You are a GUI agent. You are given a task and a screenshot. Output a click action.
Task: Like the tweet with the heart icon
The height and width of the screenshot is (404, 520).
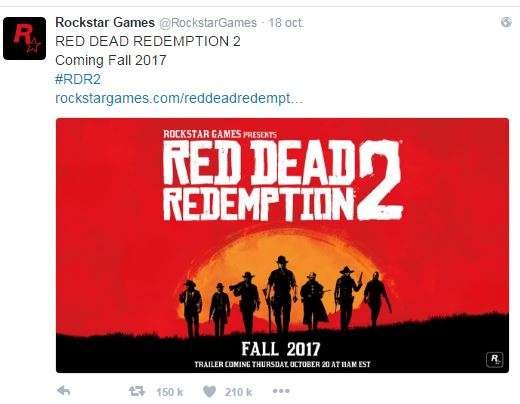click(x=209, y=391)
